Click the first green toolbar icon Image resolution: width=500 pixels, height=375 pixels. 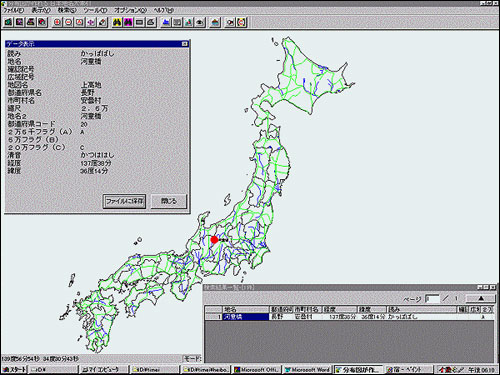9,22
